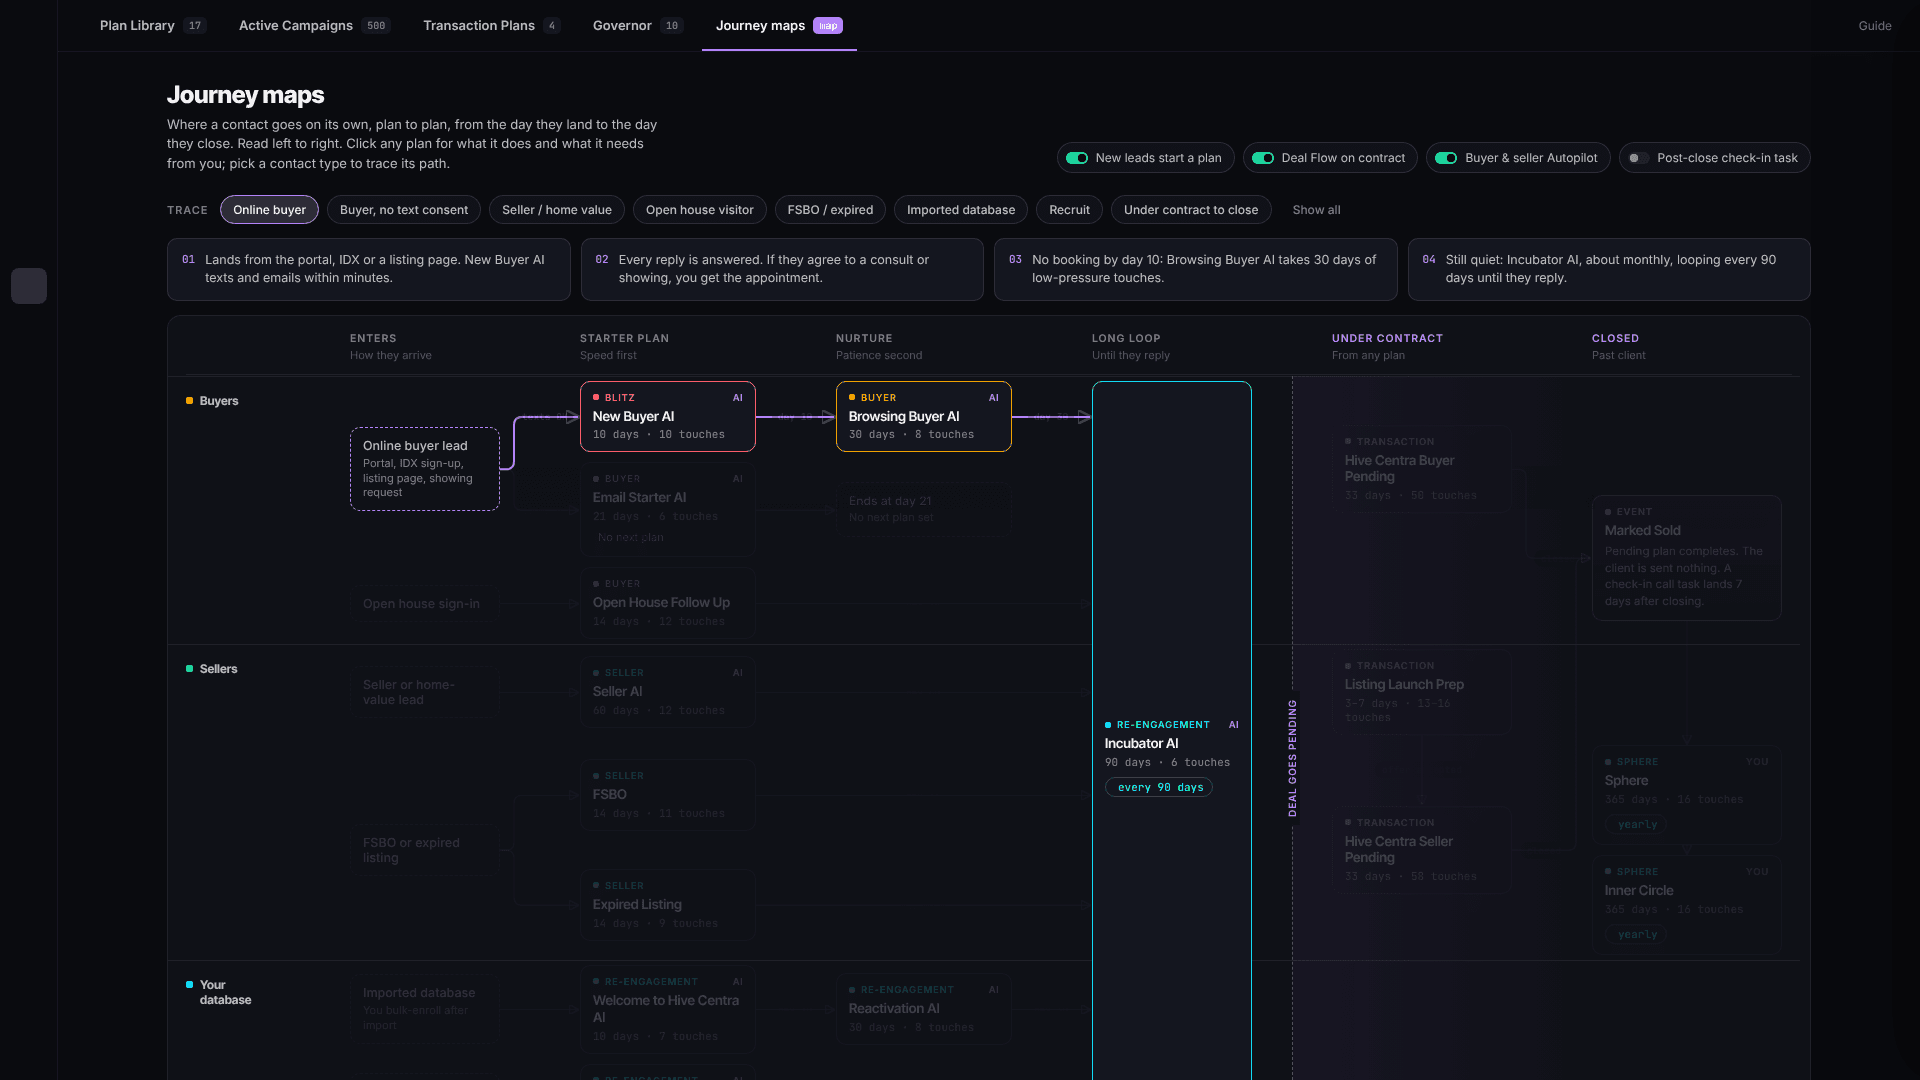Click the yearly badge on Sphere
Screen dimensions: 1920x1080
1637,825
